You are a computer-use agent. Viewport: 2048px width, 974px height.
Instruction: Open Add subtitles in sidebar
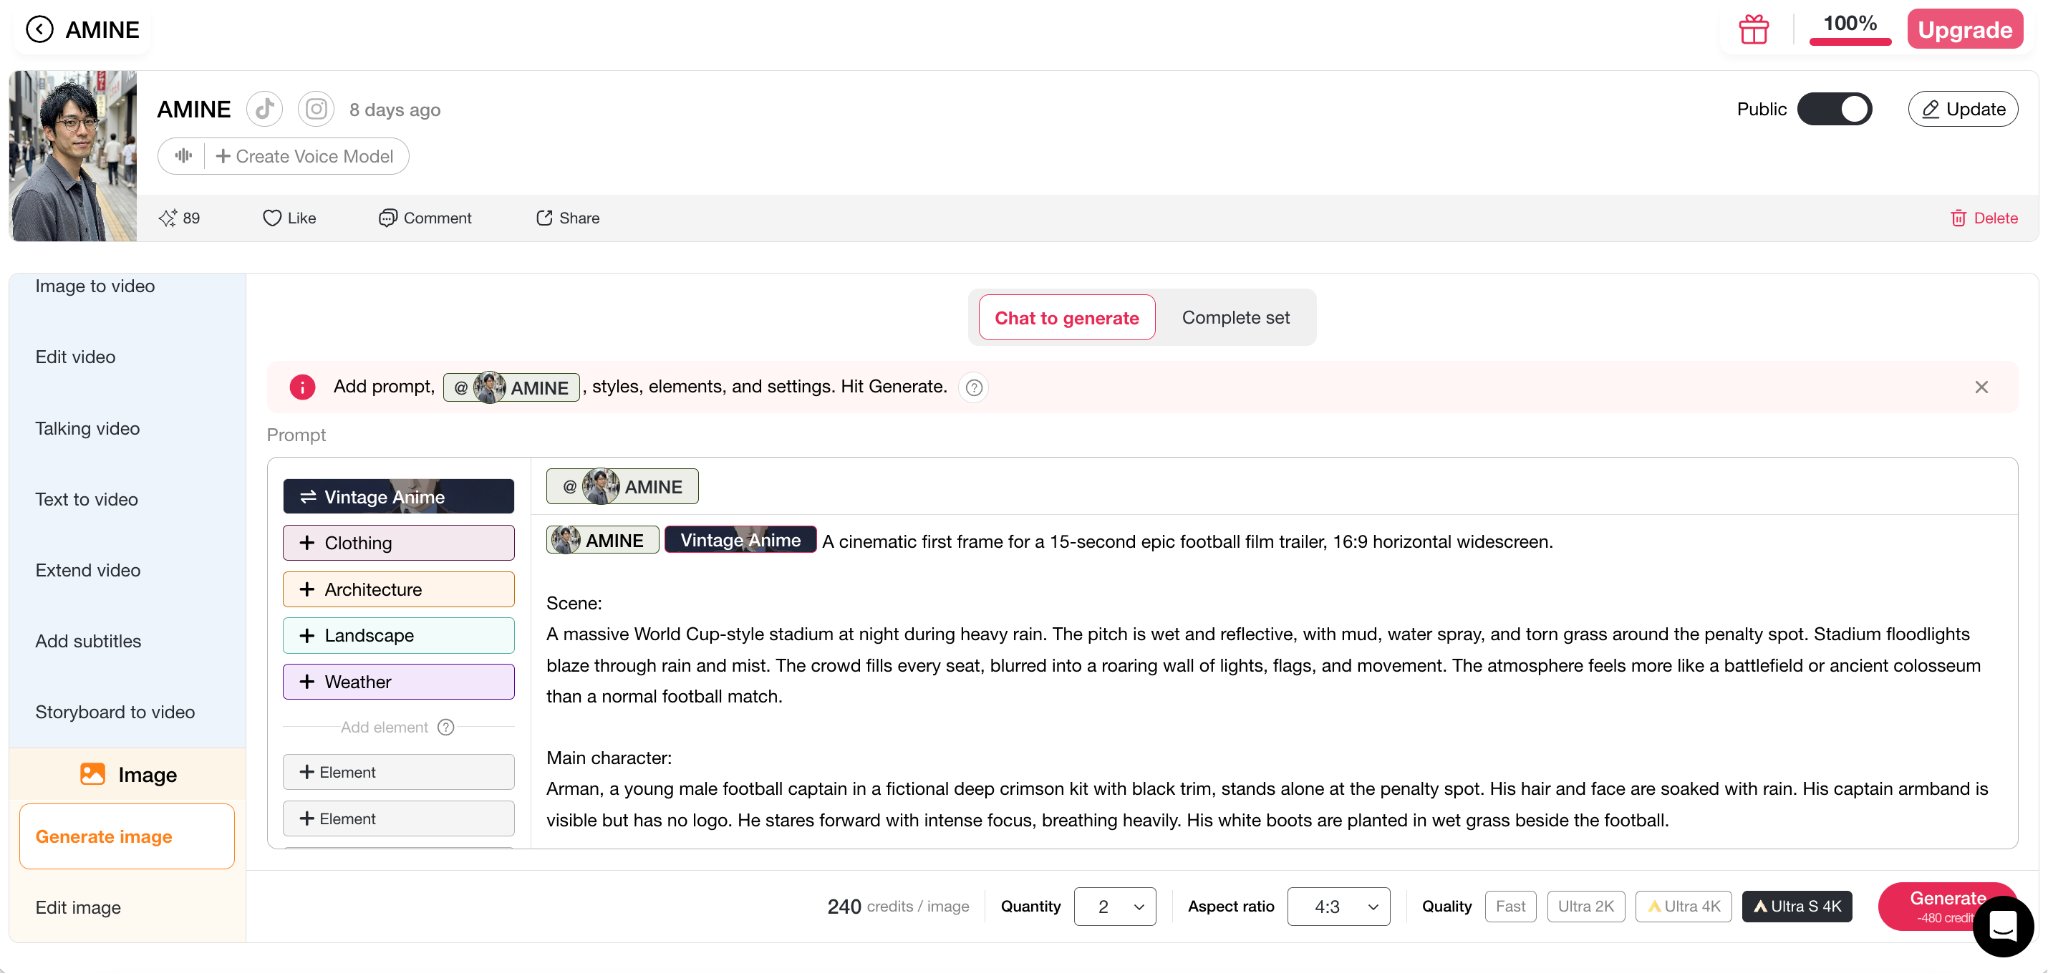(x=88, y=641)
